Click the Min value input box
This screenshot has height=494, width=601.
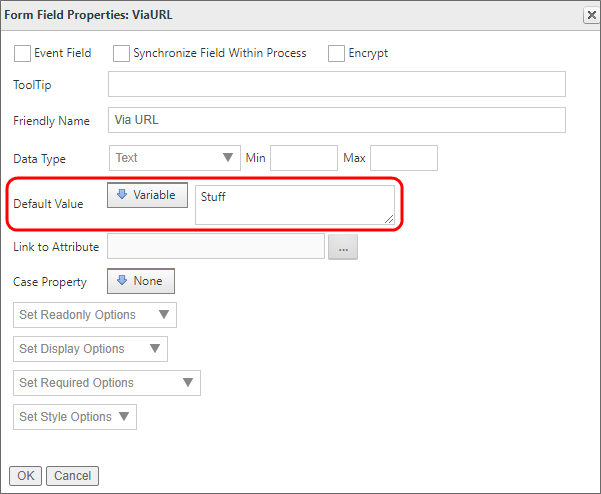303,158
